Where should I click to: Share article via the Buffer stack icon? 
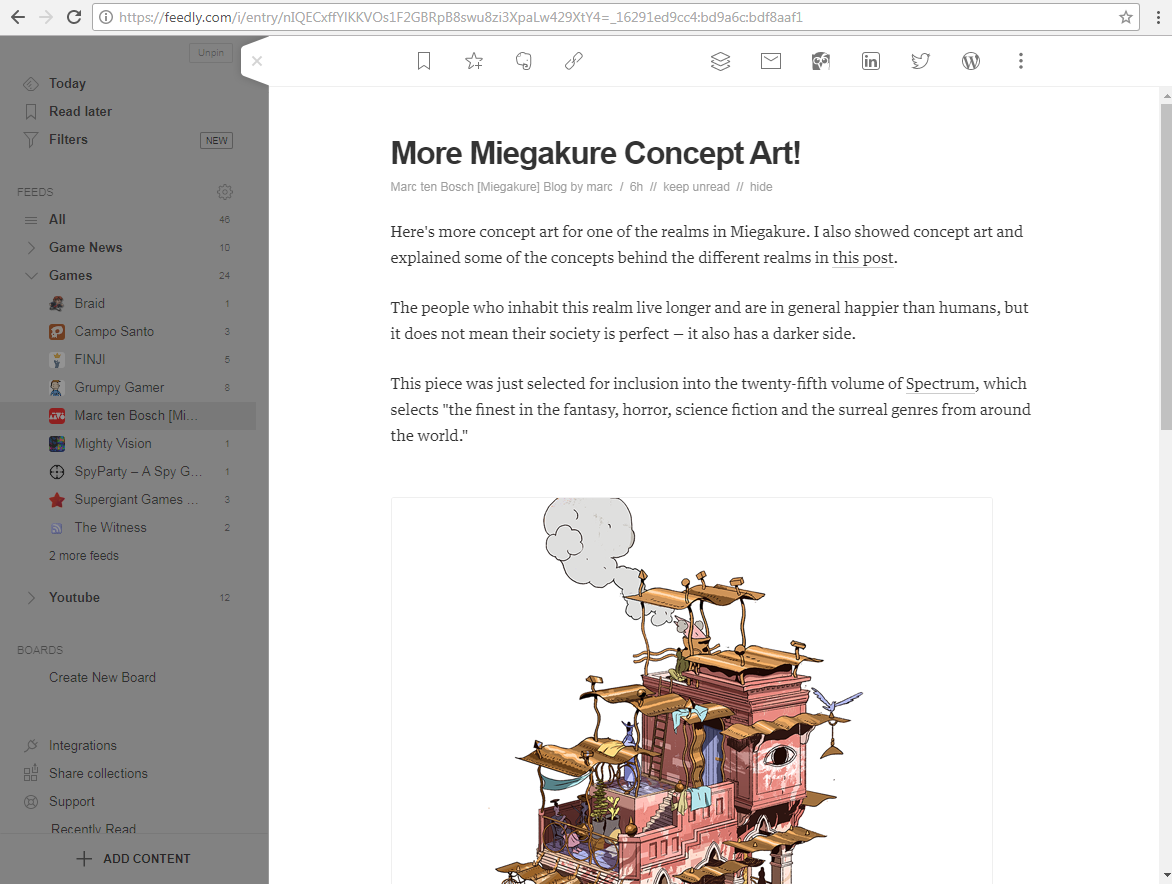click(721, 61)
